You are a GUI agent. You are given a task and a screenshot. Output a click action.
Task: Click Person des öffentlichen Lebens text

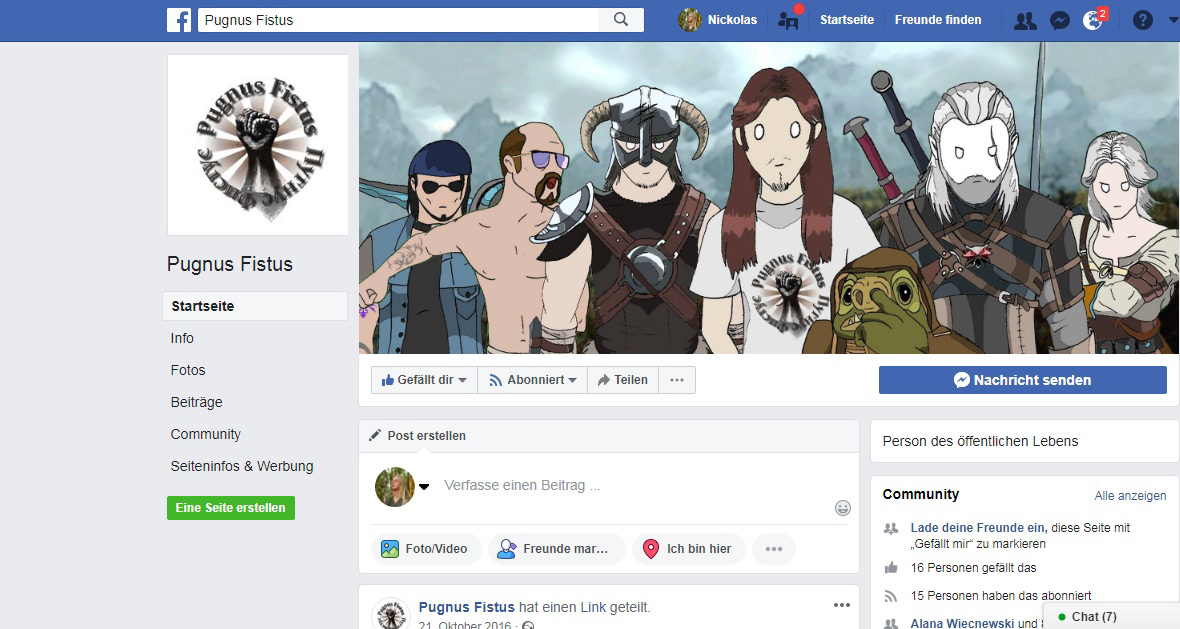[x=981, y=442]
